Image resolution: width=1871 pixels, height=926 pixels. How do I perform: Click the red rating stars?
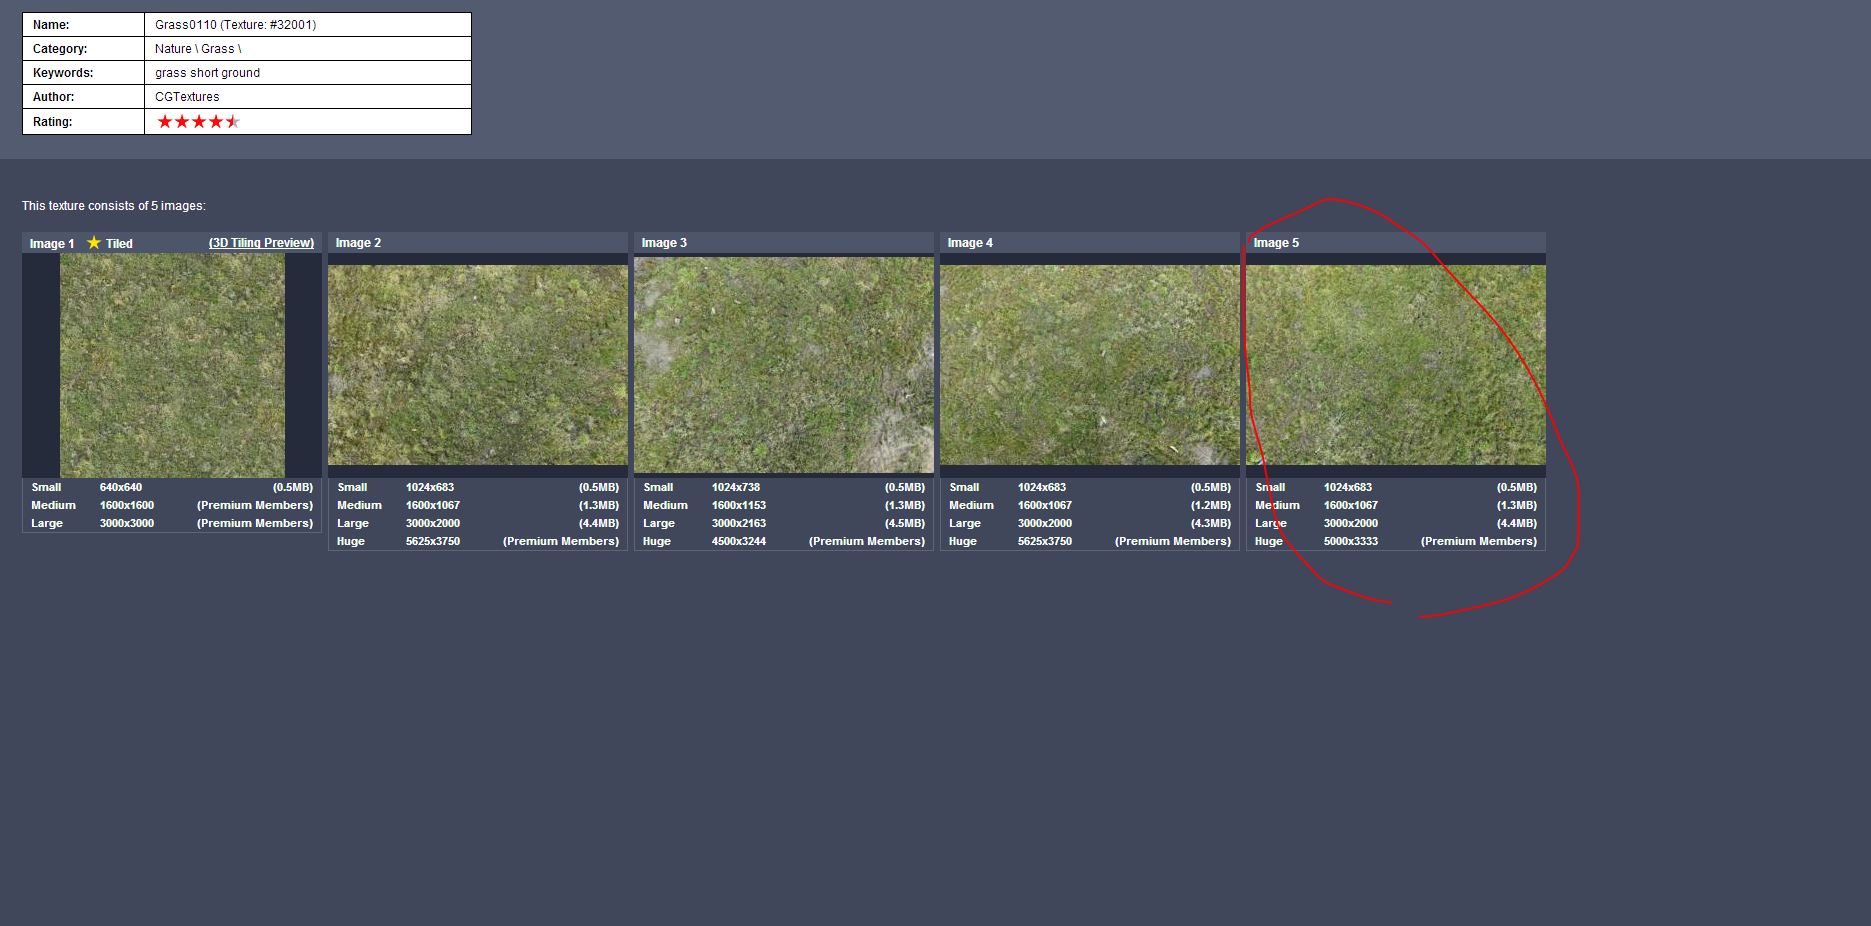coord(198,122)
